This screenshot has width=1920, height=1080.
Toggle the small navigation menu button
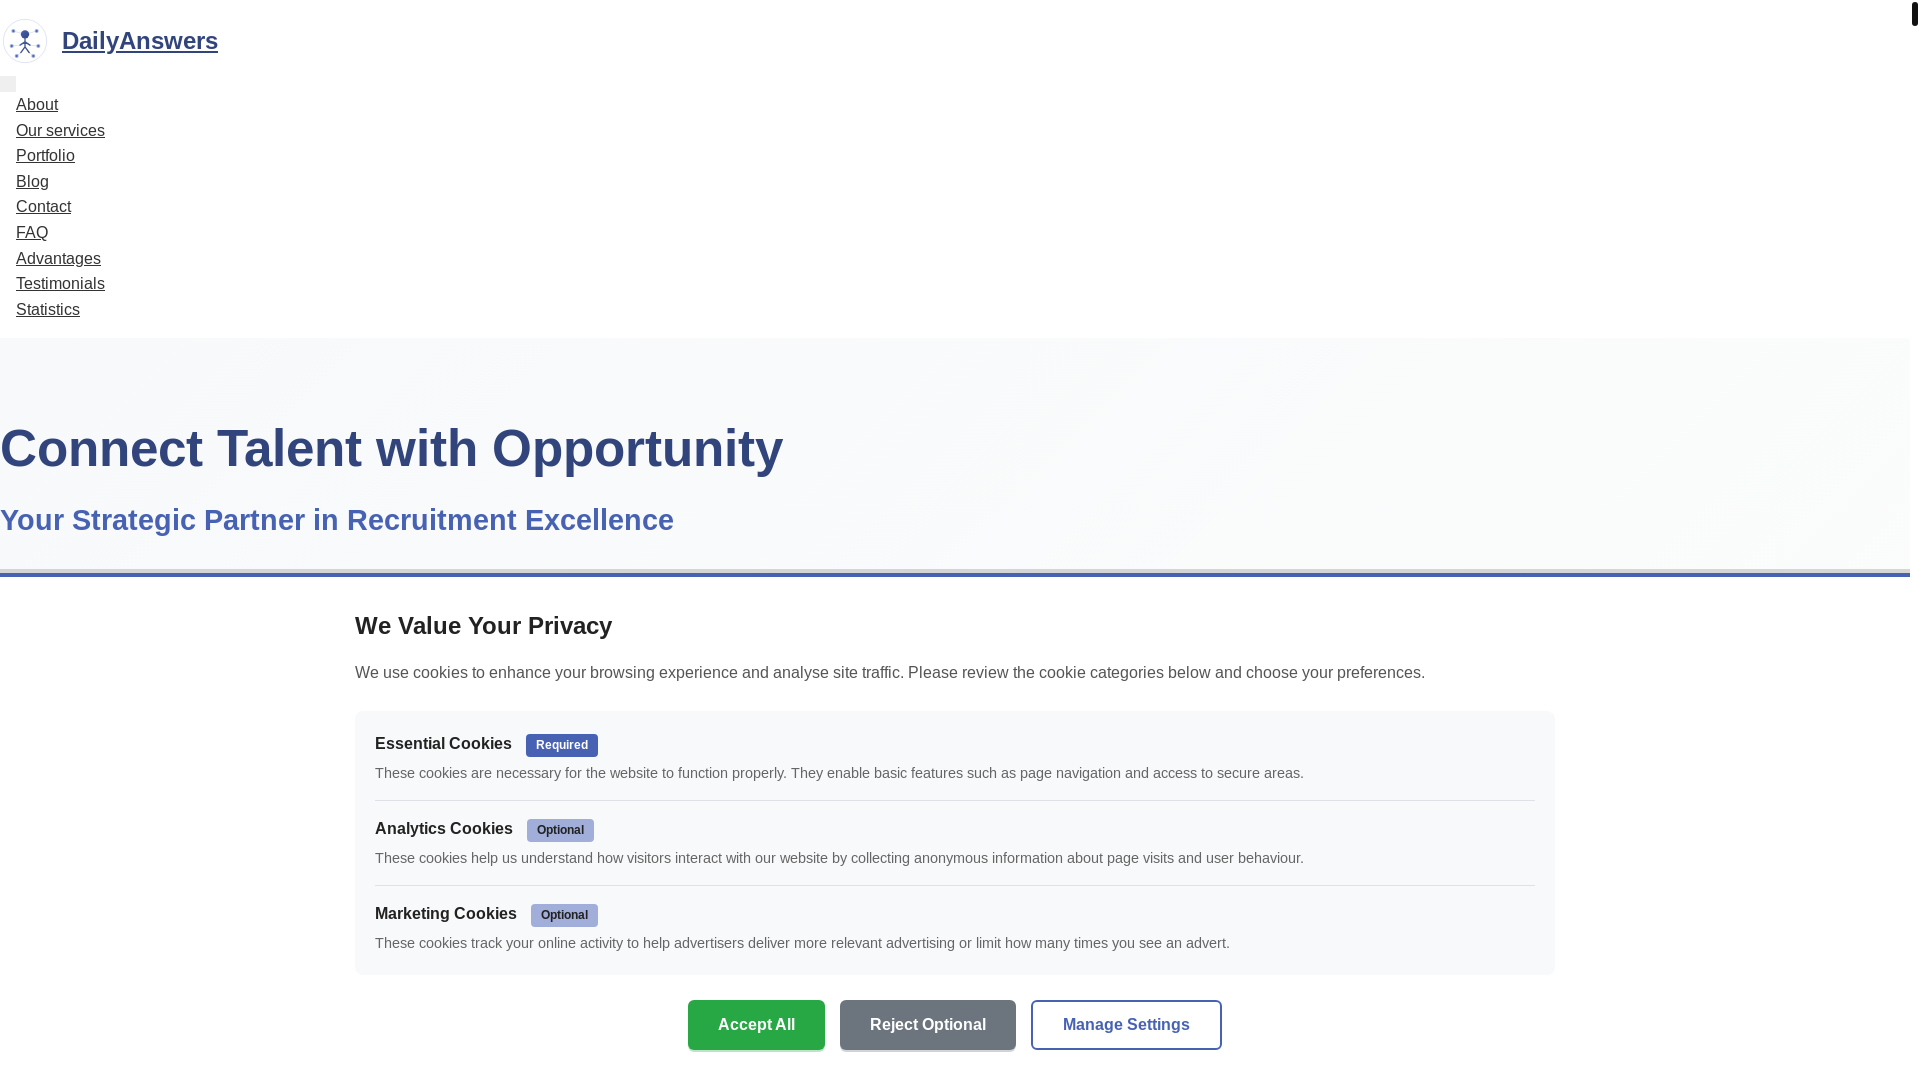point(8,84)
